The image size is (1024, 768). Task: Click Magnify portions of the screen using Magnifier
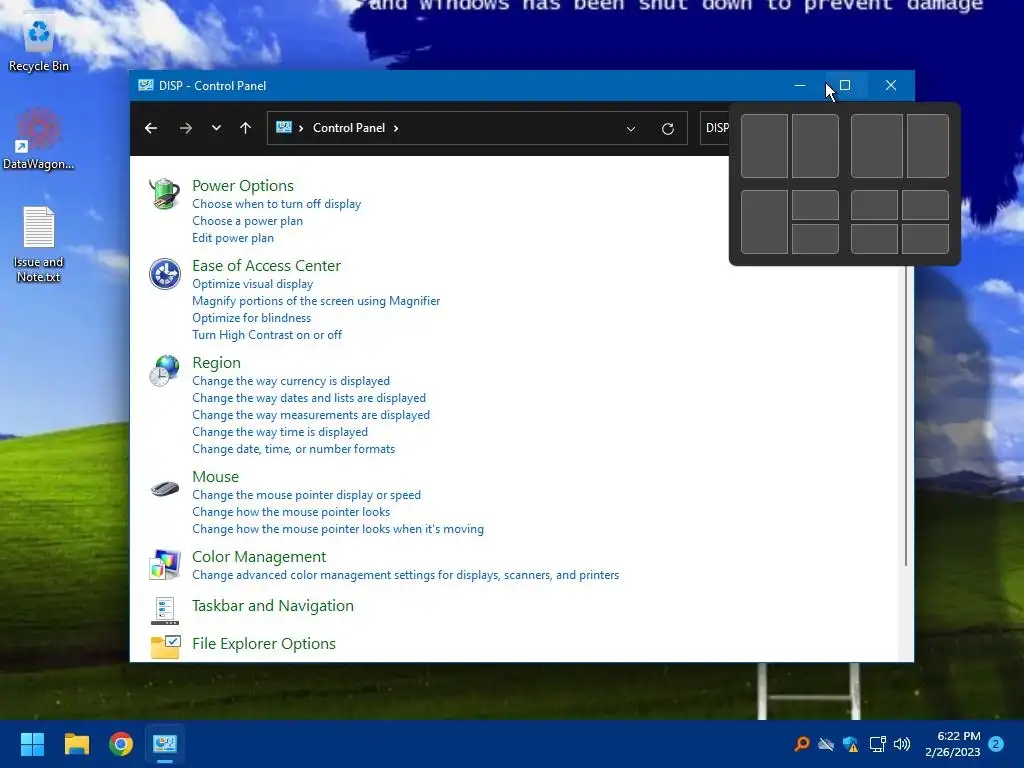pyautogui.click(x=316, y=301)
